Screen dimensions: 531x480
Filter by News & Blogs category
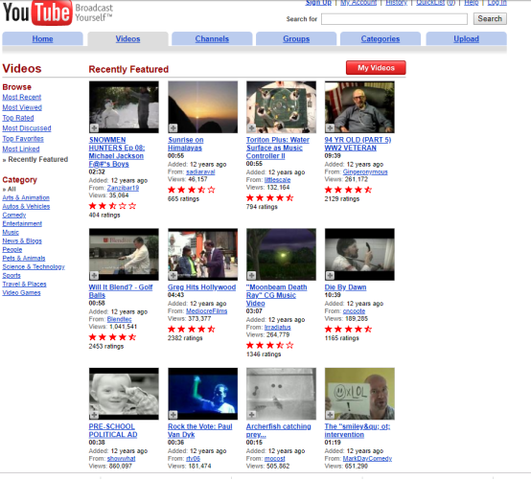pos(22,241)
